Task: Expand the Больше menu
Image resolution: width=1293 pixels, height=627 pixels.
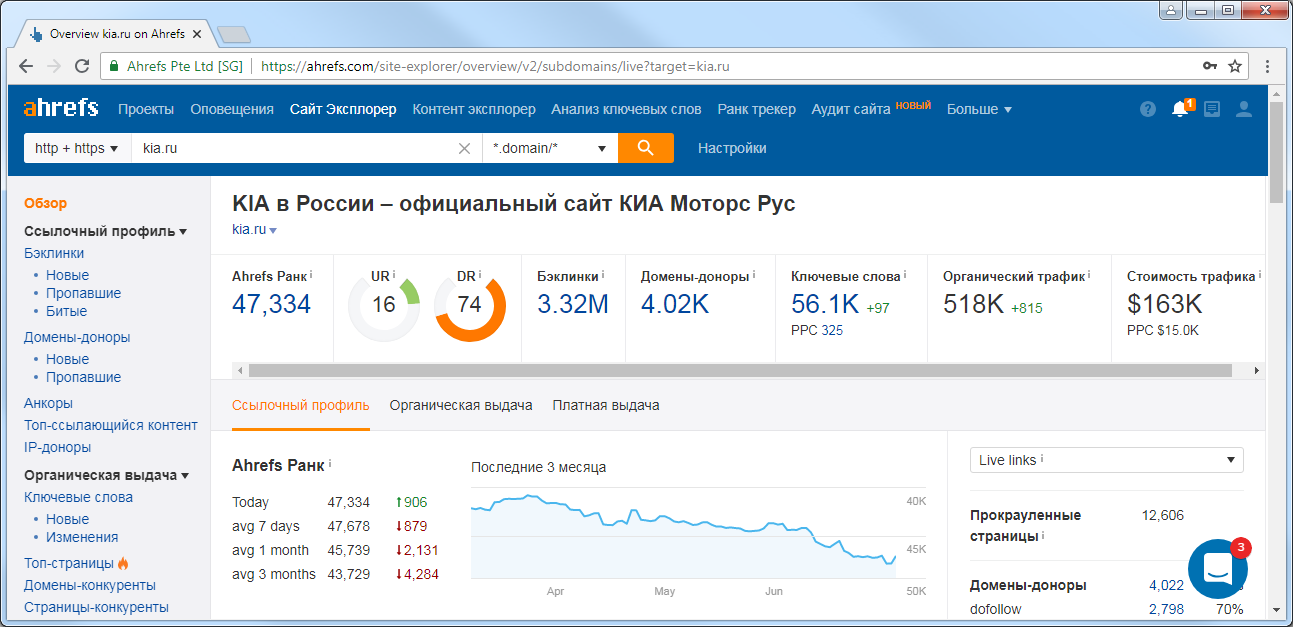Action: [979, 109]
